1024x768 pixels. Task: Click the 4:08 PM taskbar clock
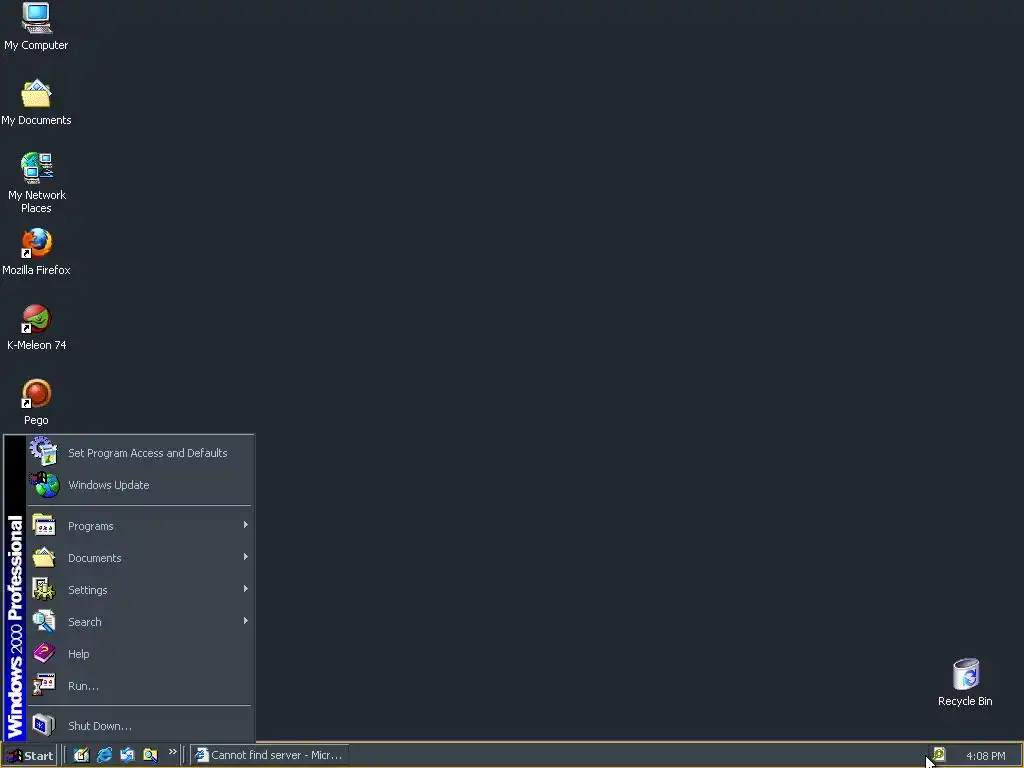[x=985, y=756]
